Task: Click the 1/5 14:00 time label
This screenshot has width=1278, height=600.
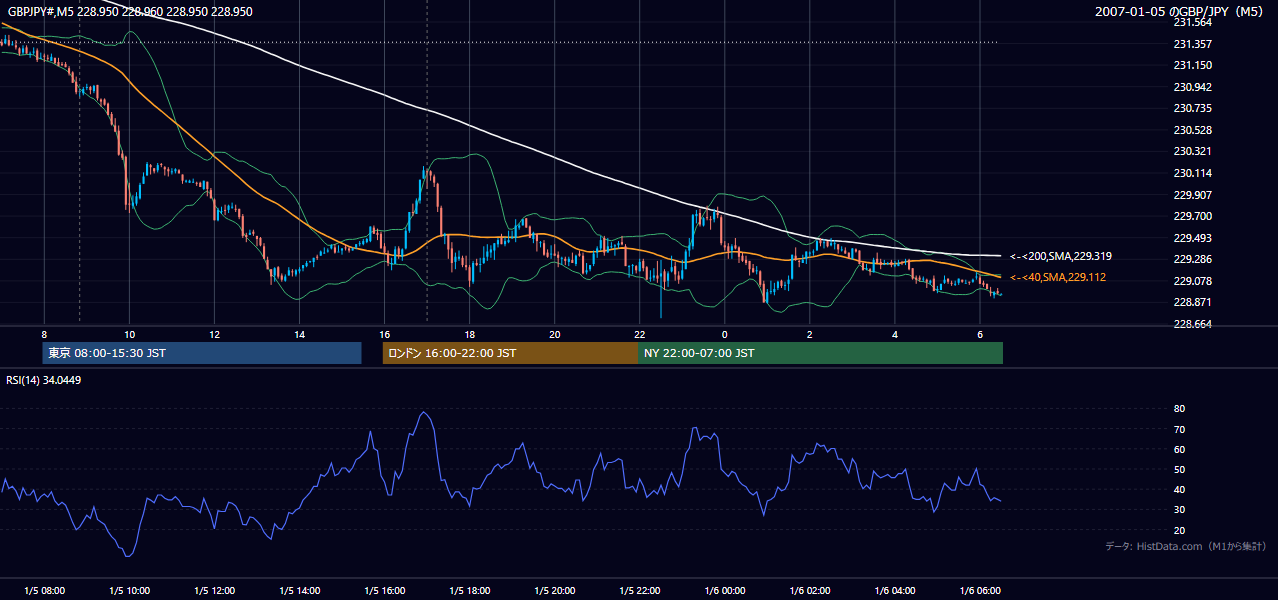Action: tap(300, 591)
